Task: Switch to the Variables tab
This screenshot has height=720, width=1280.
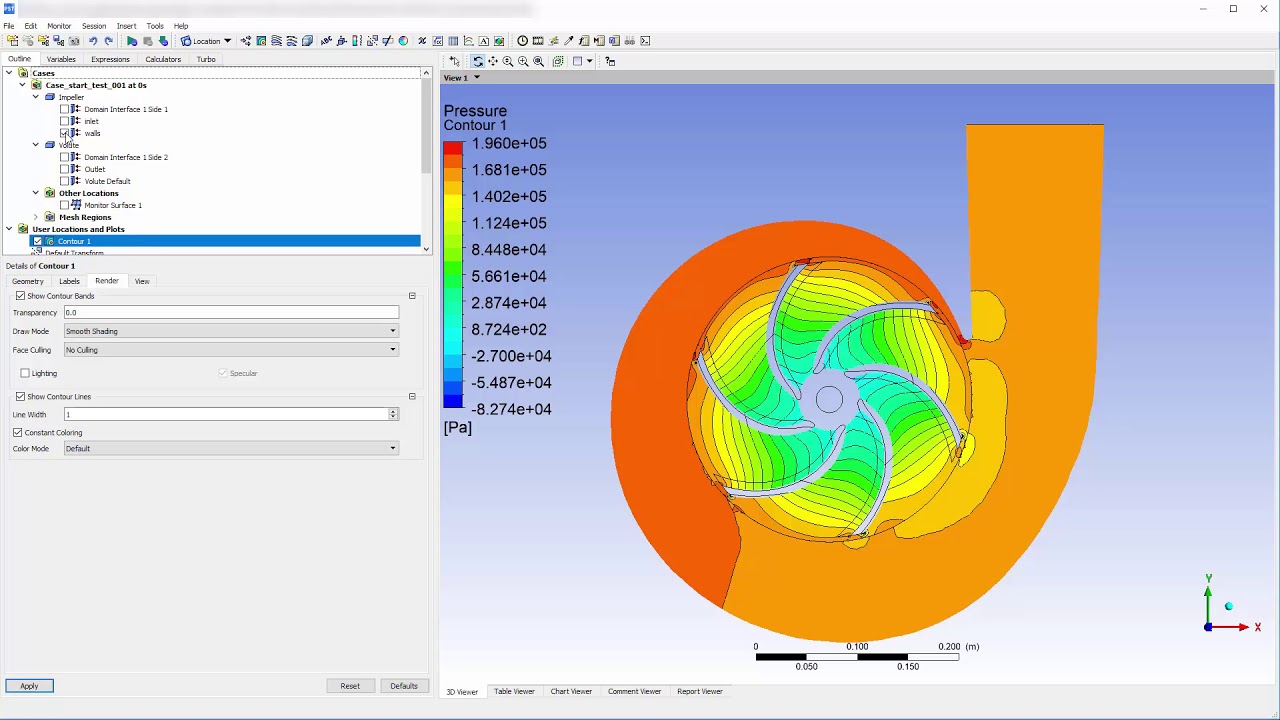Action: click(x=61, y=59)
